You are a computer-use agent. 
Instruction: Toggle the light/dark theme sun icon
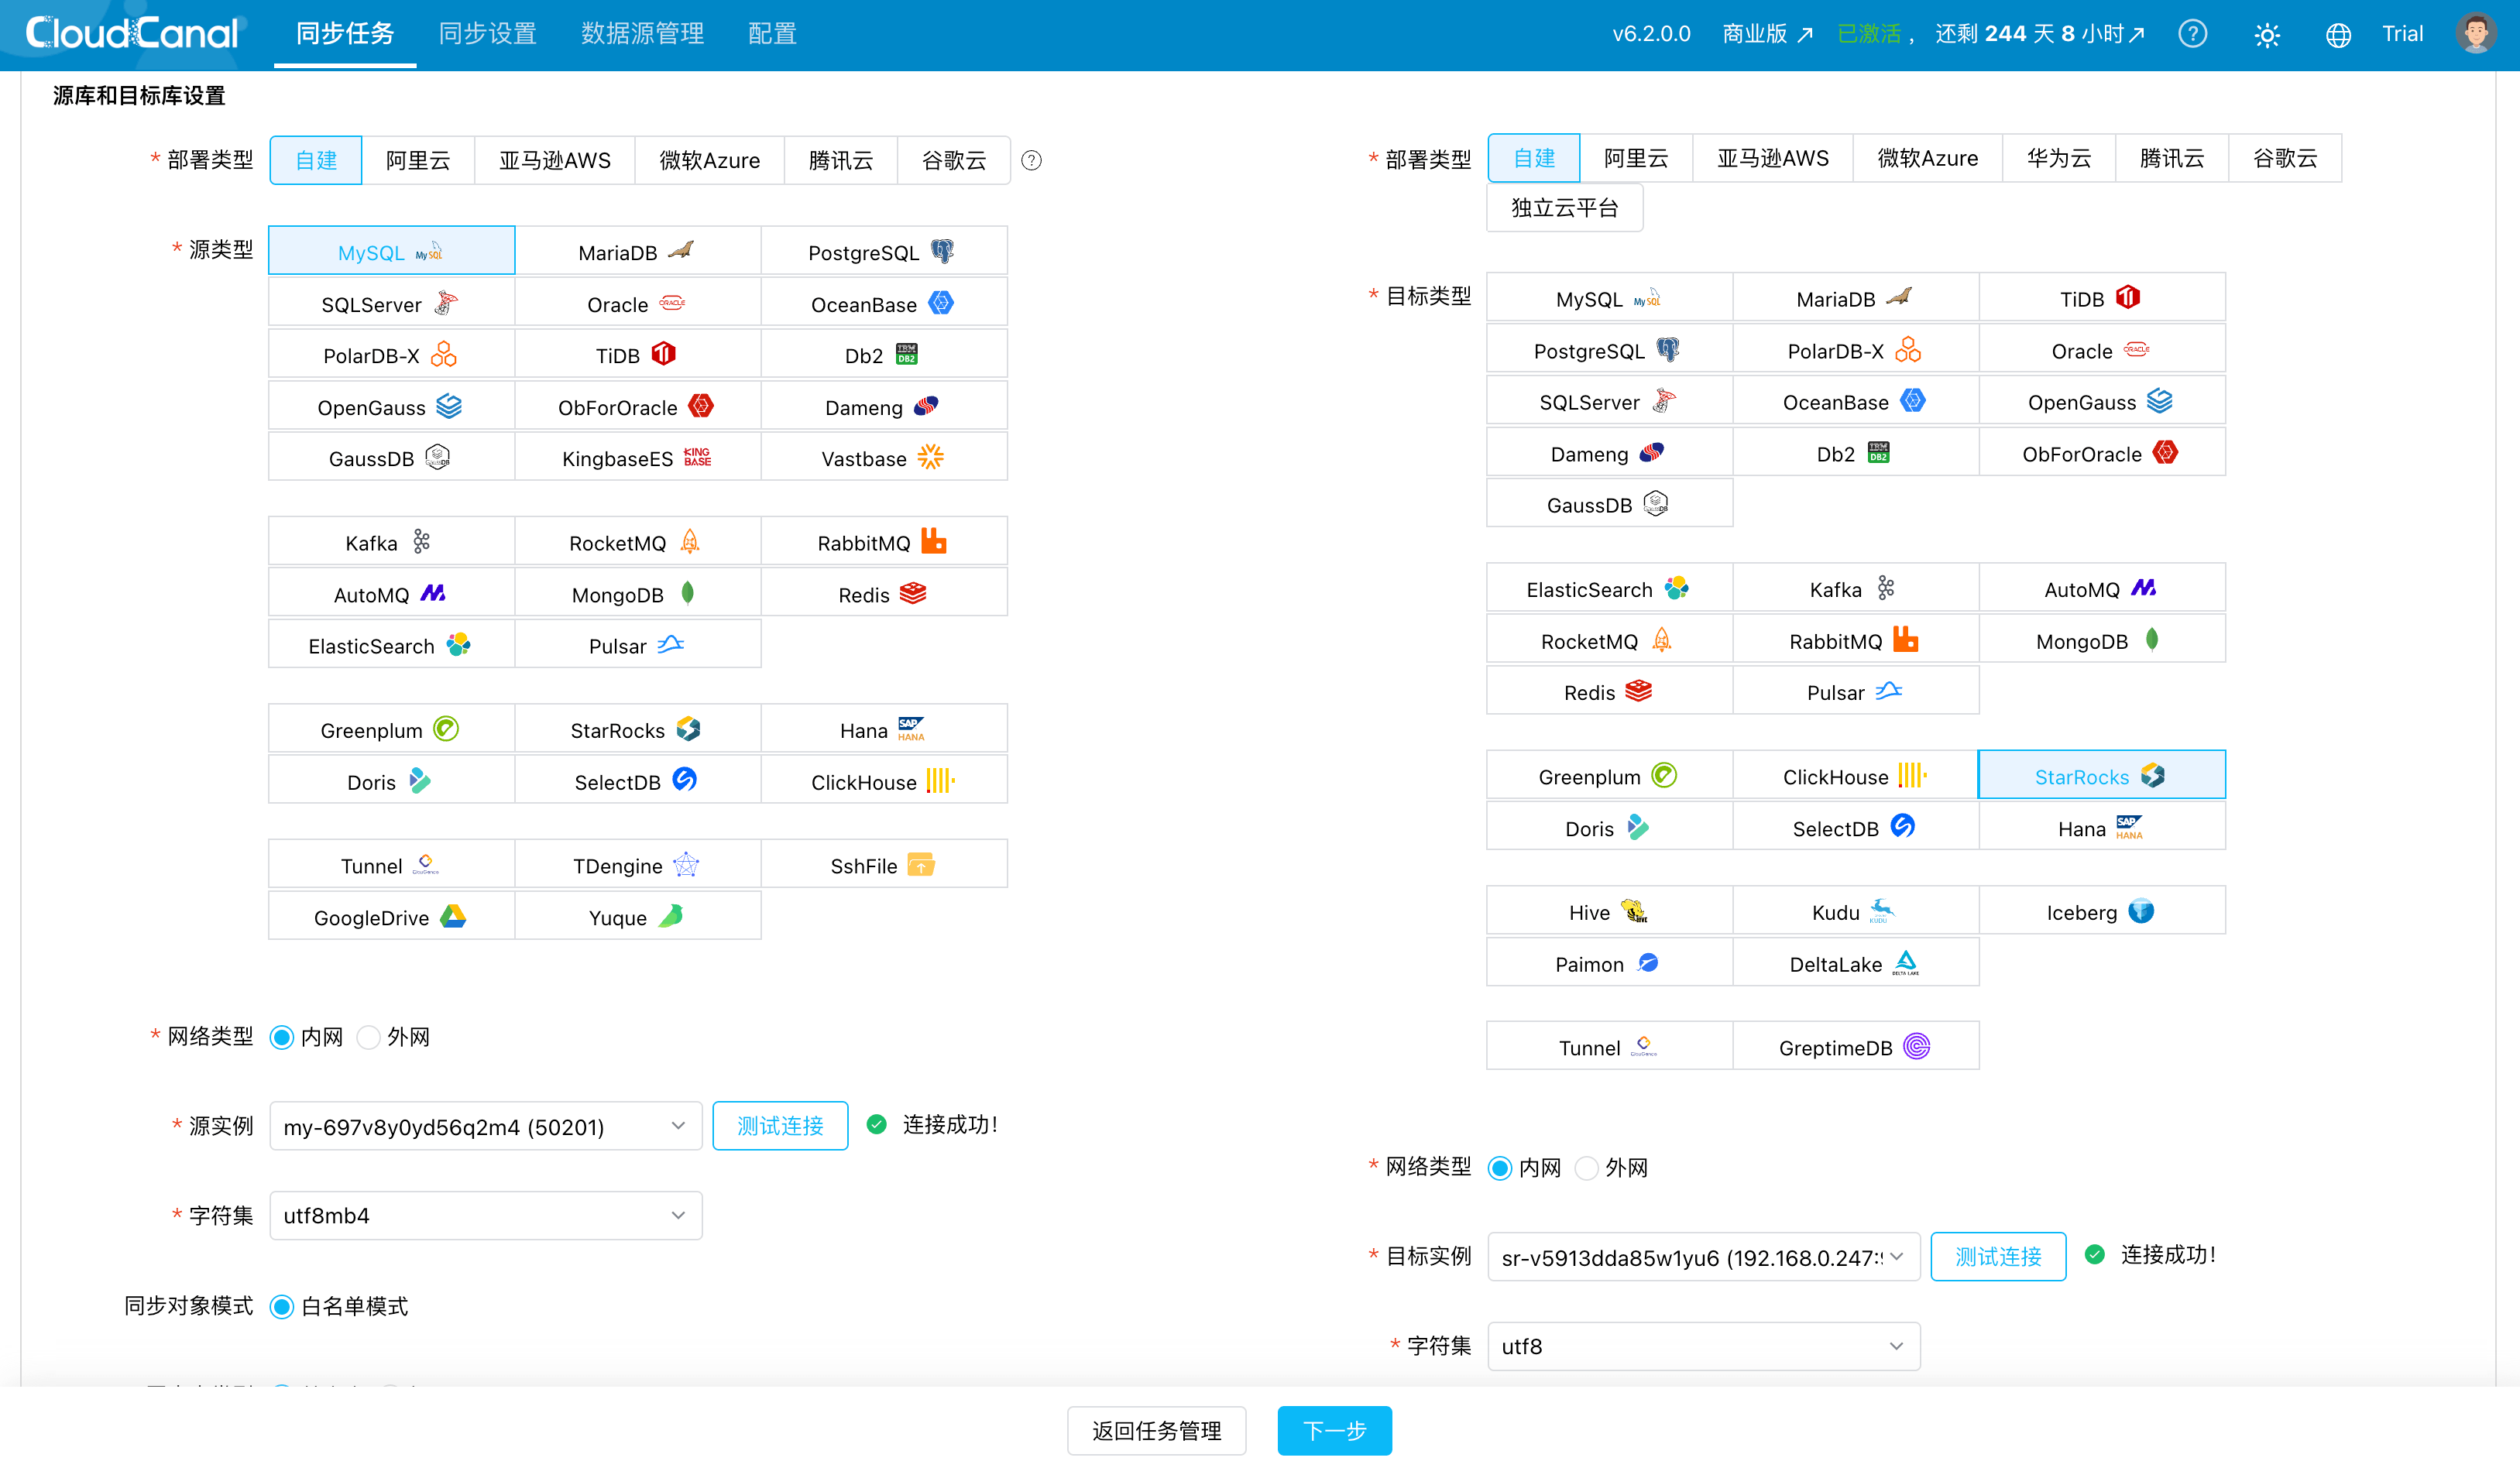[x=2266, y=35]
